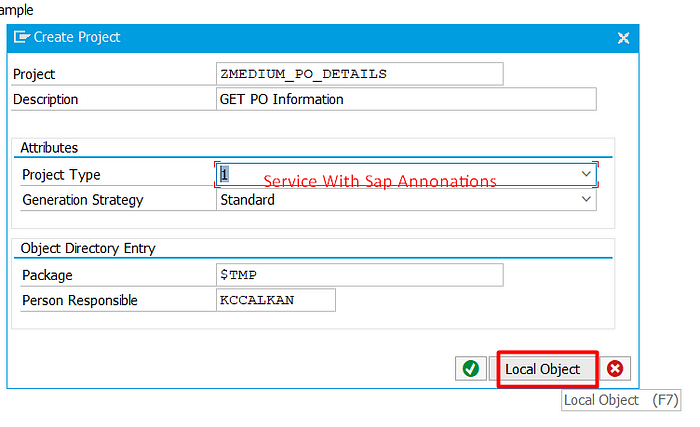Click the Local Object (F7) tooltip
Image resolution: width=700 pixels, height=427 pixels.
[621, 400]
